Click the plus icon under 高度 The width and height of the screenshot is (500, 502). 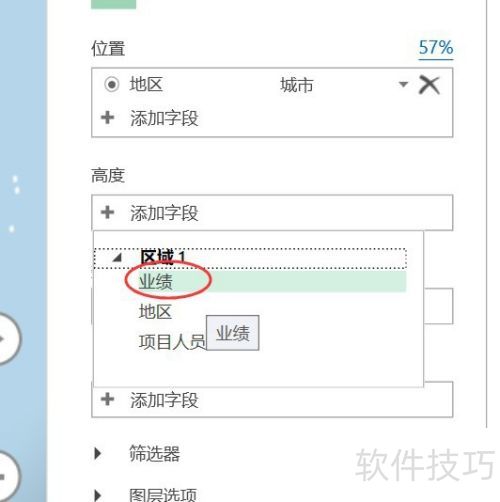tap(107, 212)
